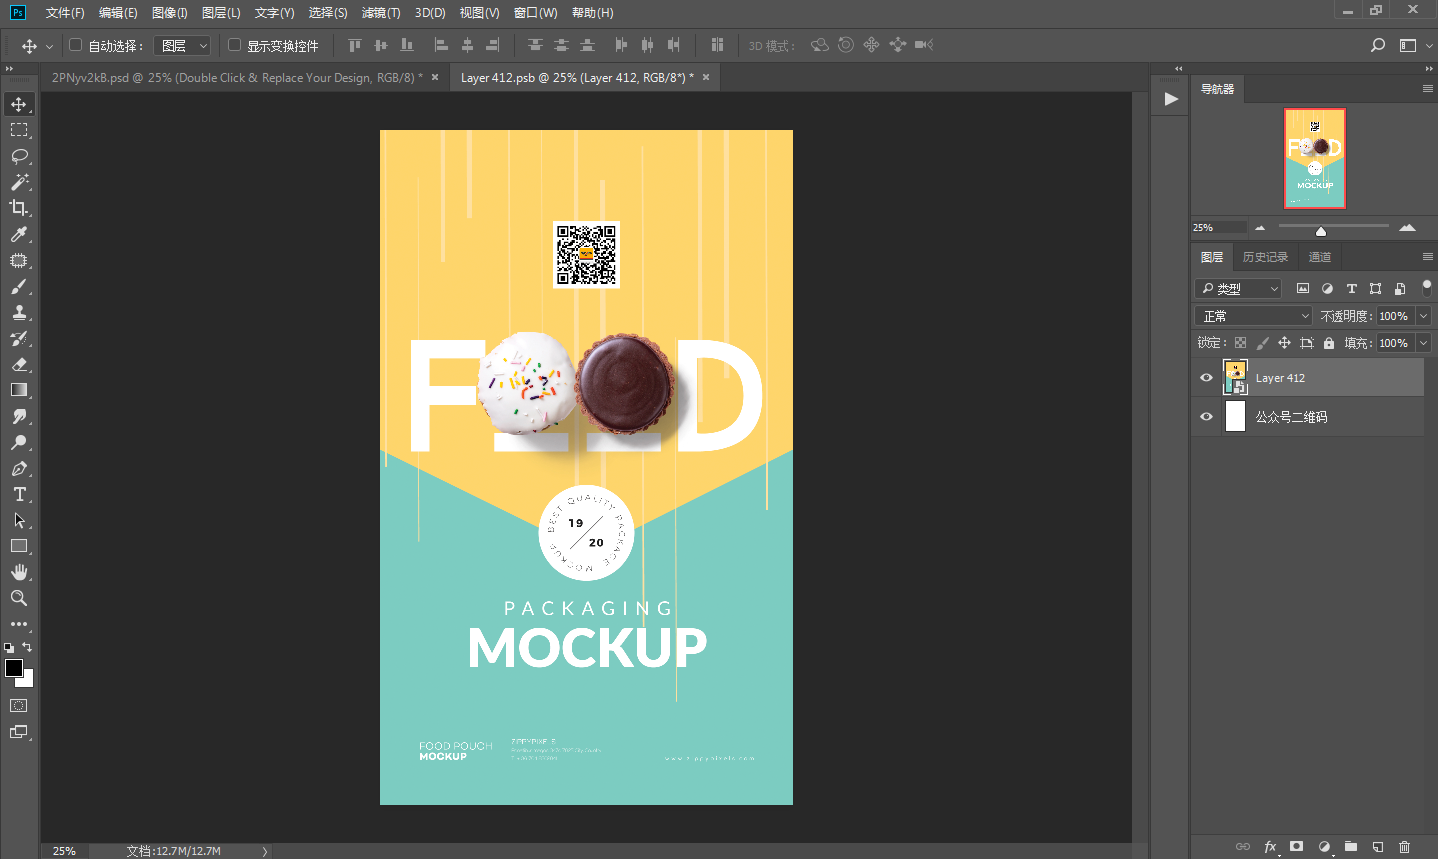Open the 不透明度 slider dropdown arrow
Viewport: 1438px width, 859px height.
1423,316
